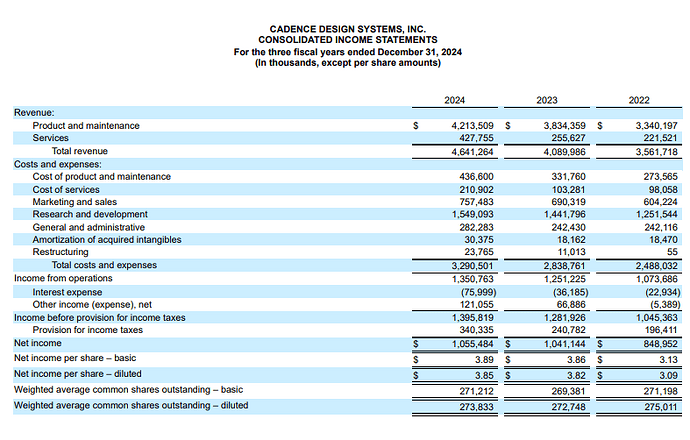
Task: Select Services value 427,755
Action: point(477,138)
